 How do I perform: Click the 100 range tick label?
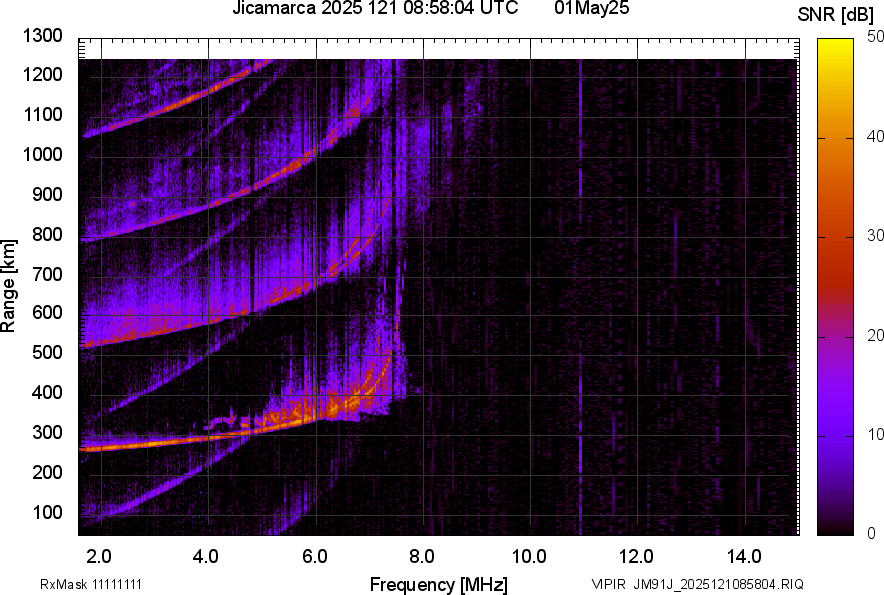(x=47, y=512)
